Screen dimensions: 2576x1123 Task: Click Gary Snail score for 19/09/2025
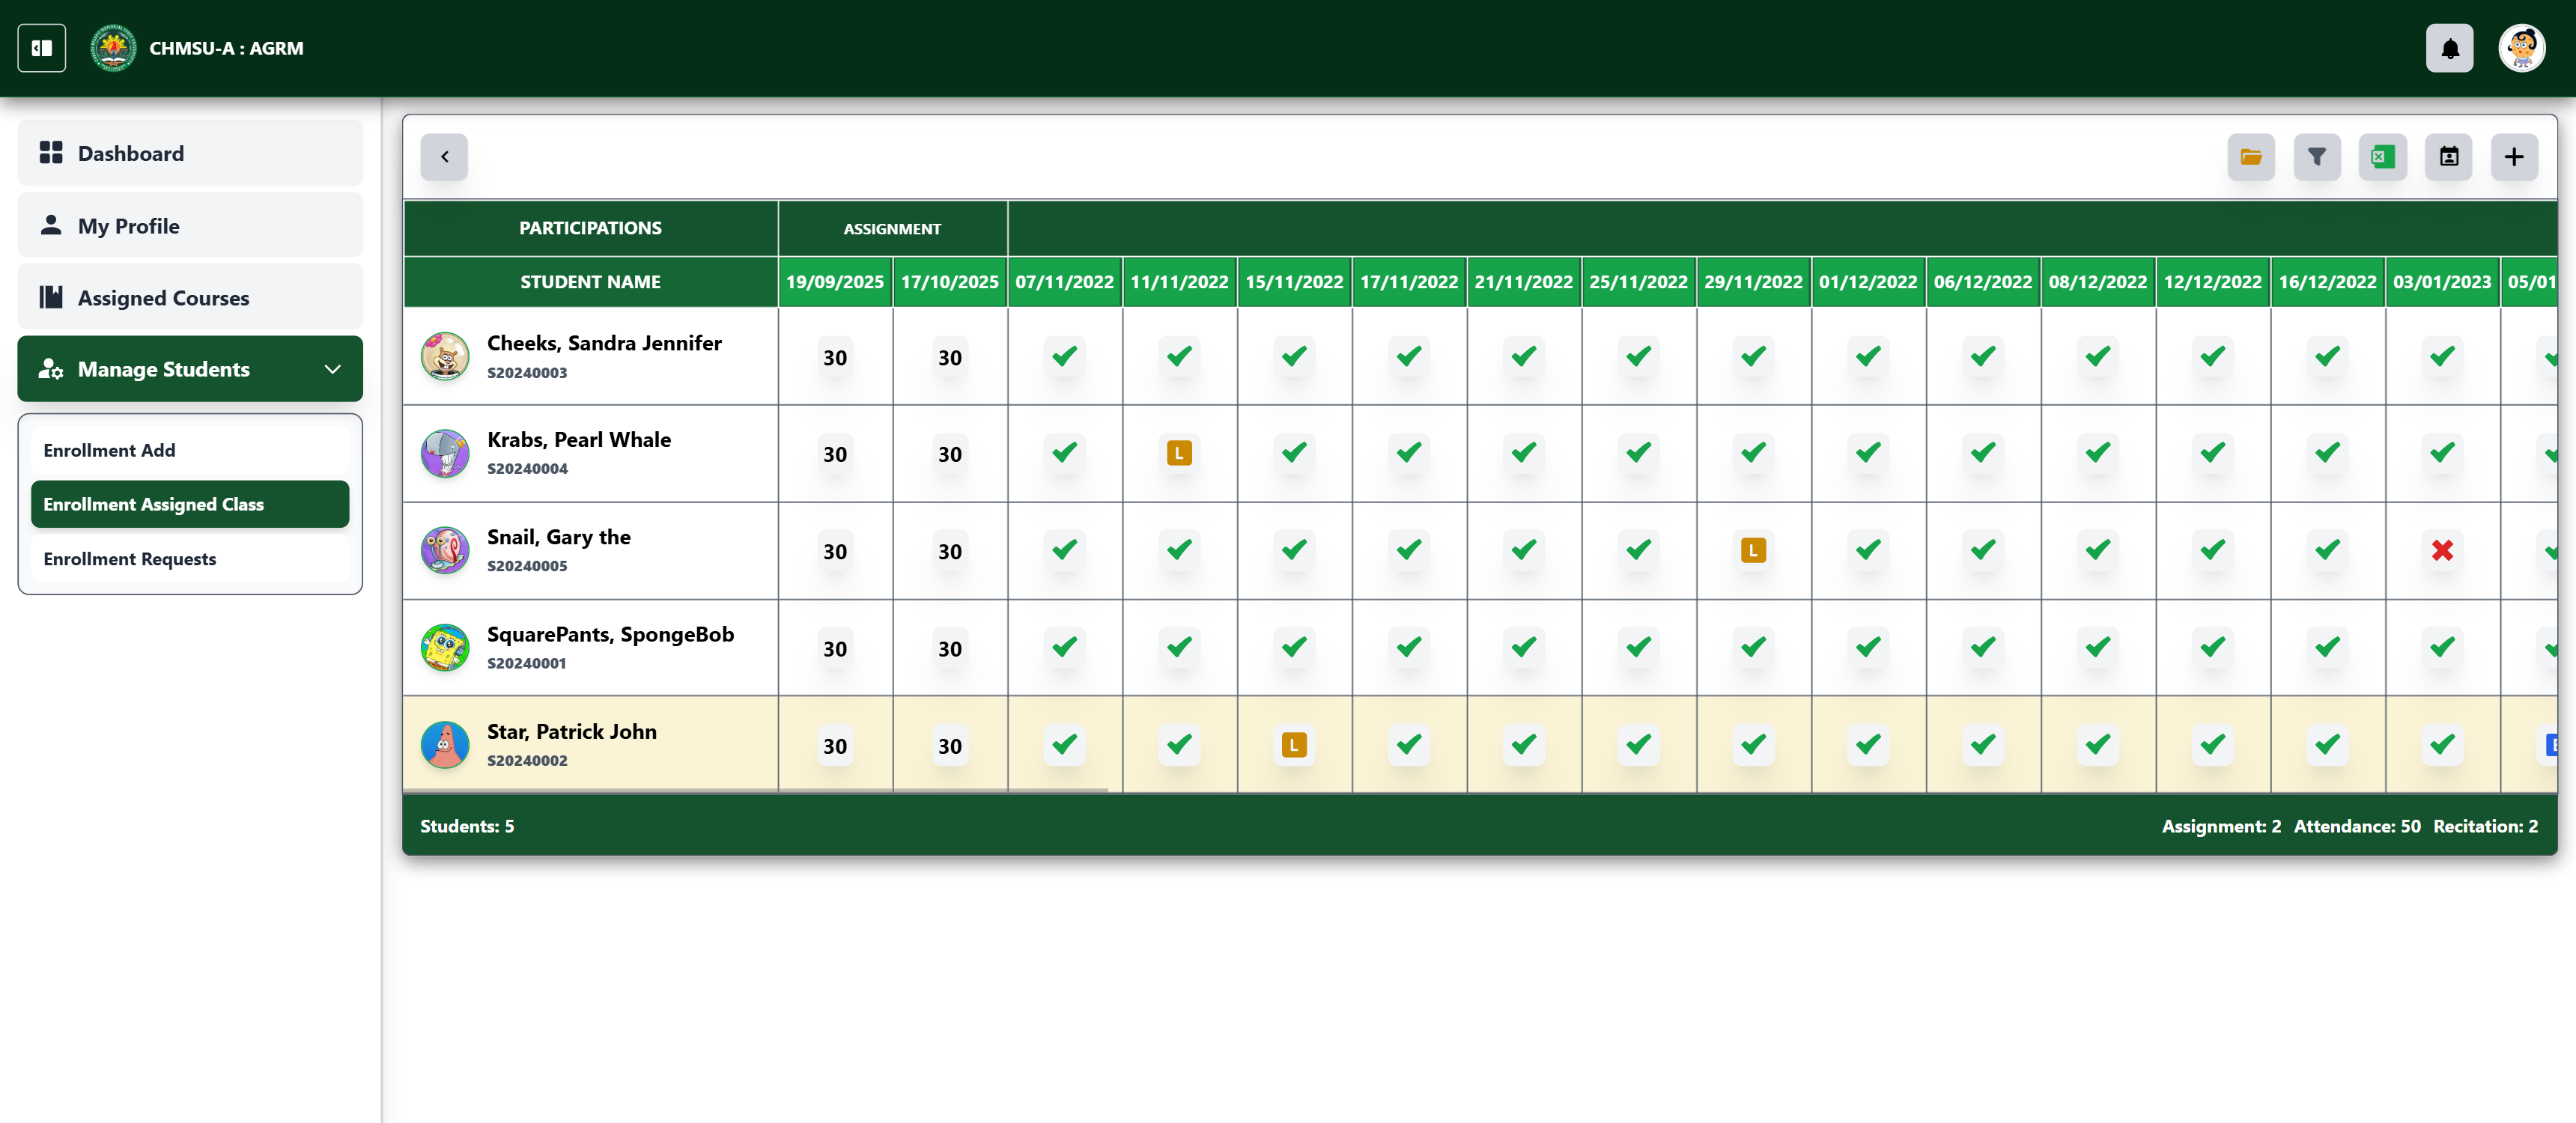pos(835,551)
